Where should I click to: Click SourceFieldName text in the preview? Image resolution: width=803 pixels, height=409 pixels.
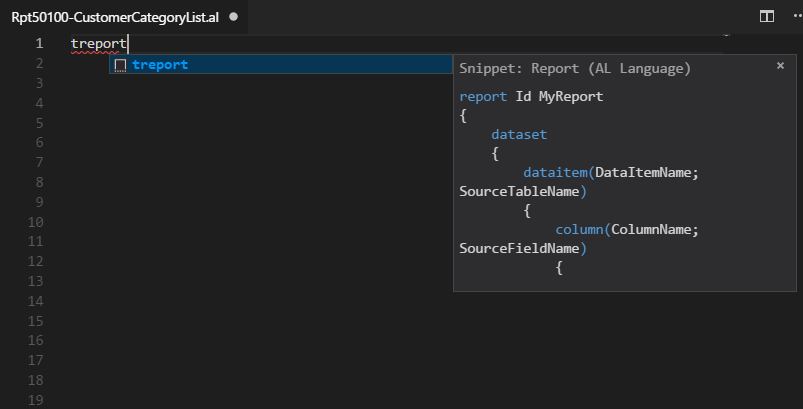(519, 249)
